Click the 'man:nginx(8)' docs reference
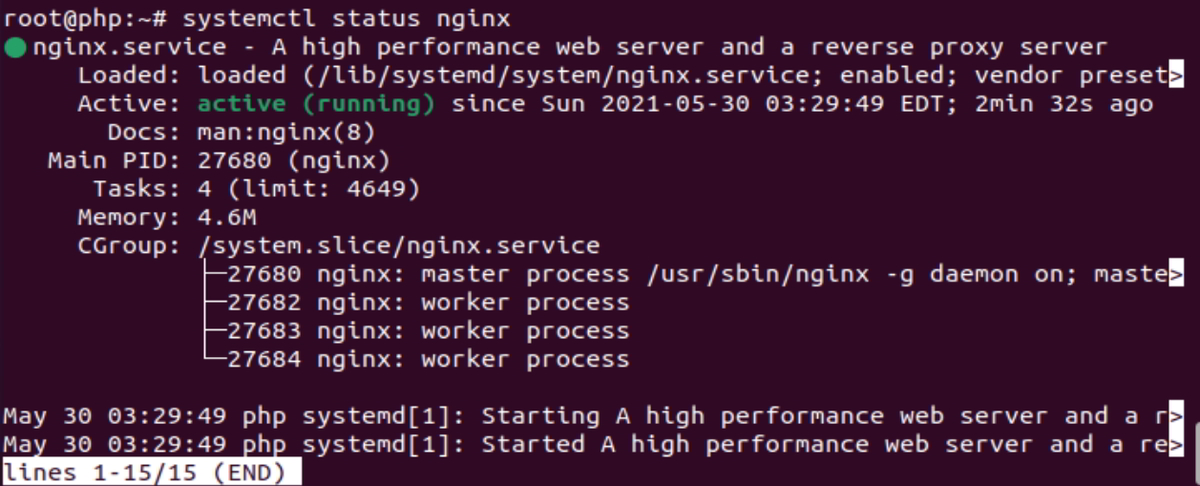This screenshot has width=1200, height=486. [287, 132]
